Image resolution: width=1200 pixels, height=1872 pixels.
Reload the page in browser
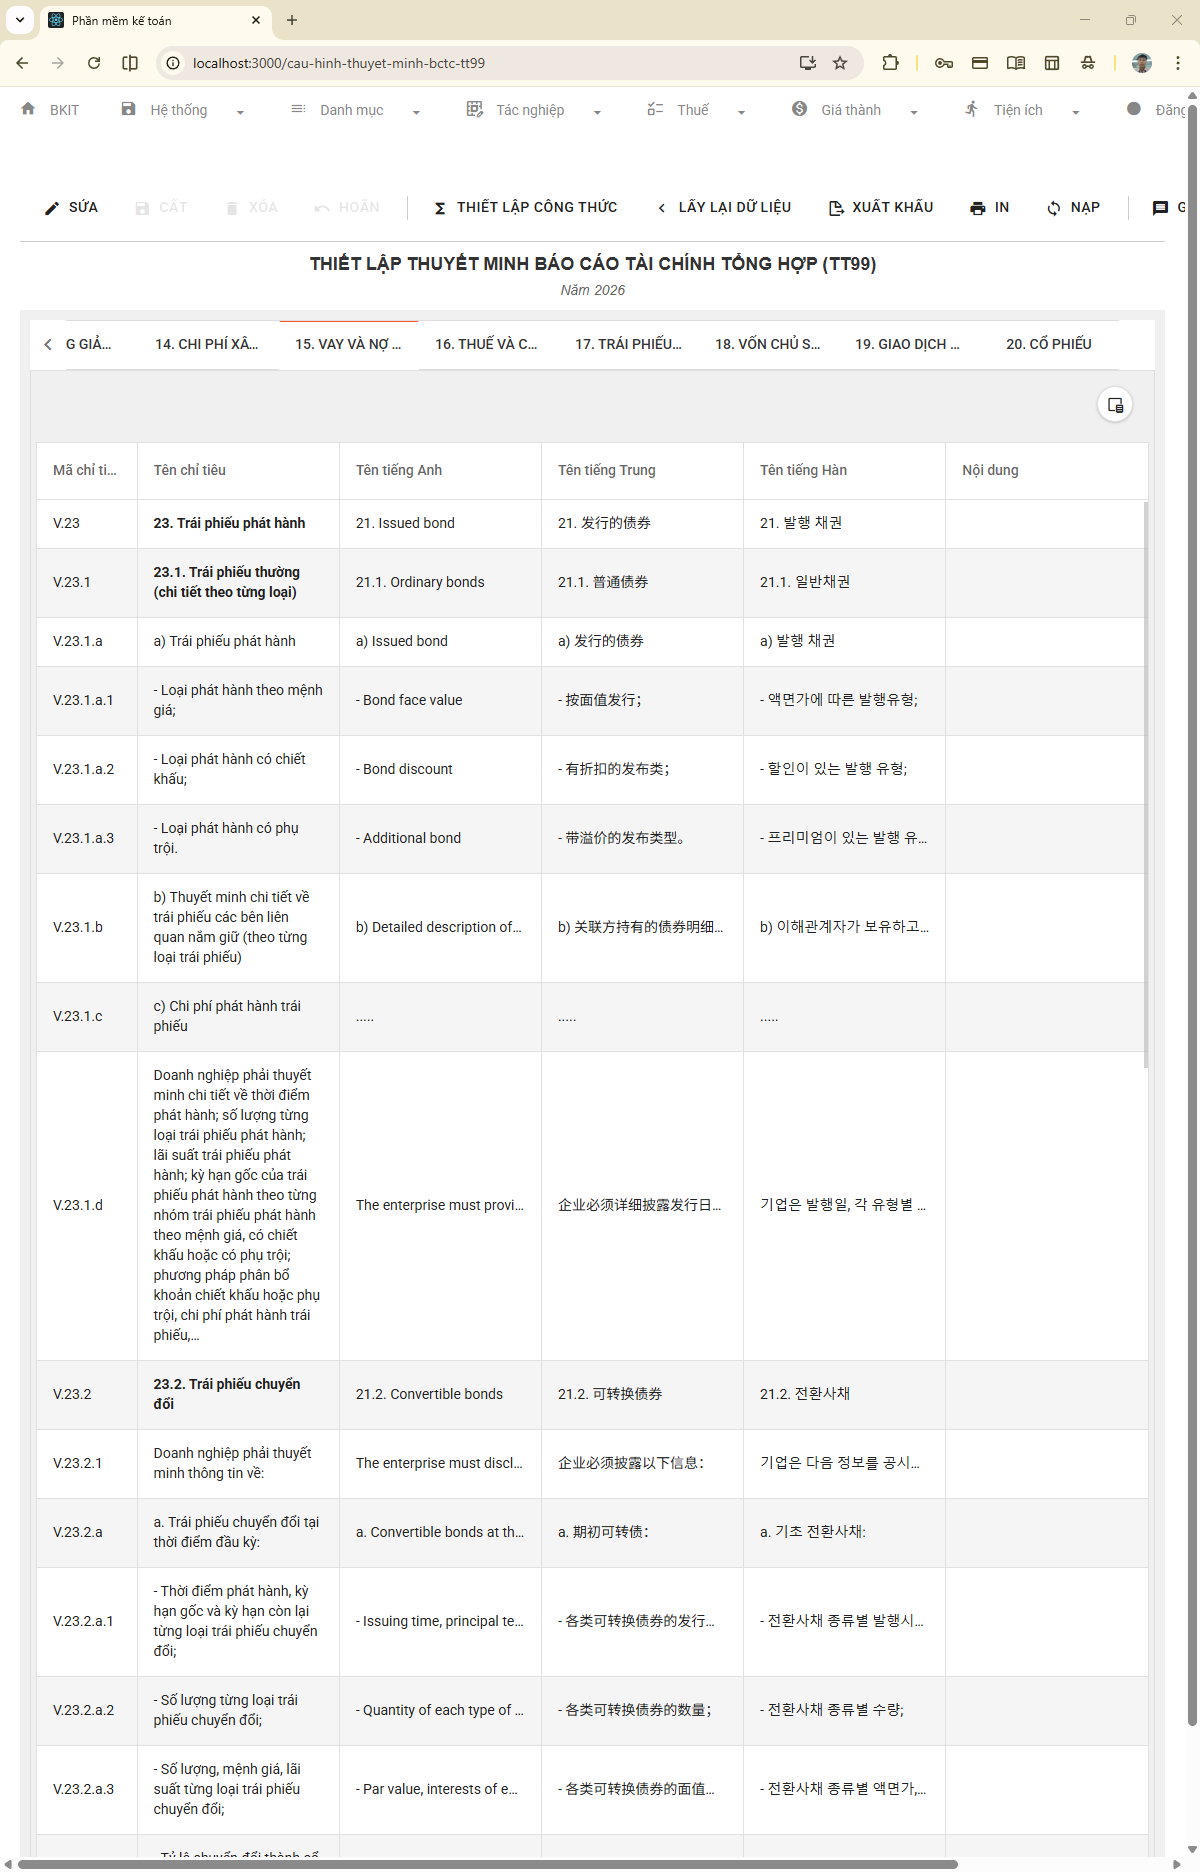pyautogui.click(x=94, y=63)
